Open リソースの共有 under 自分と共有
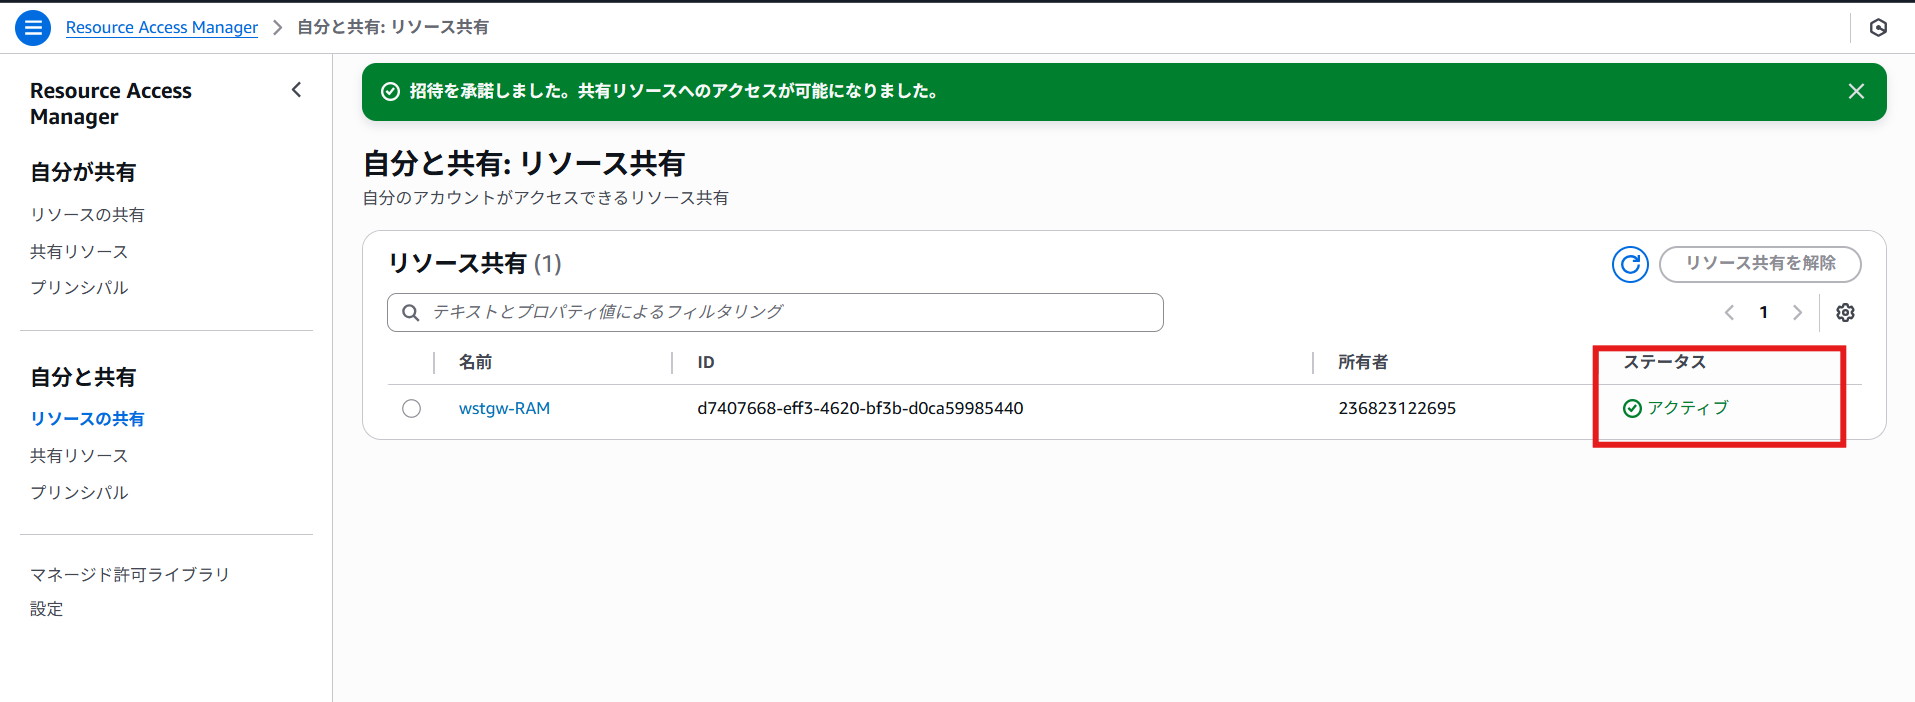Image resolution: width=1915 pixels, height=702 pixels. coord(87,419)
